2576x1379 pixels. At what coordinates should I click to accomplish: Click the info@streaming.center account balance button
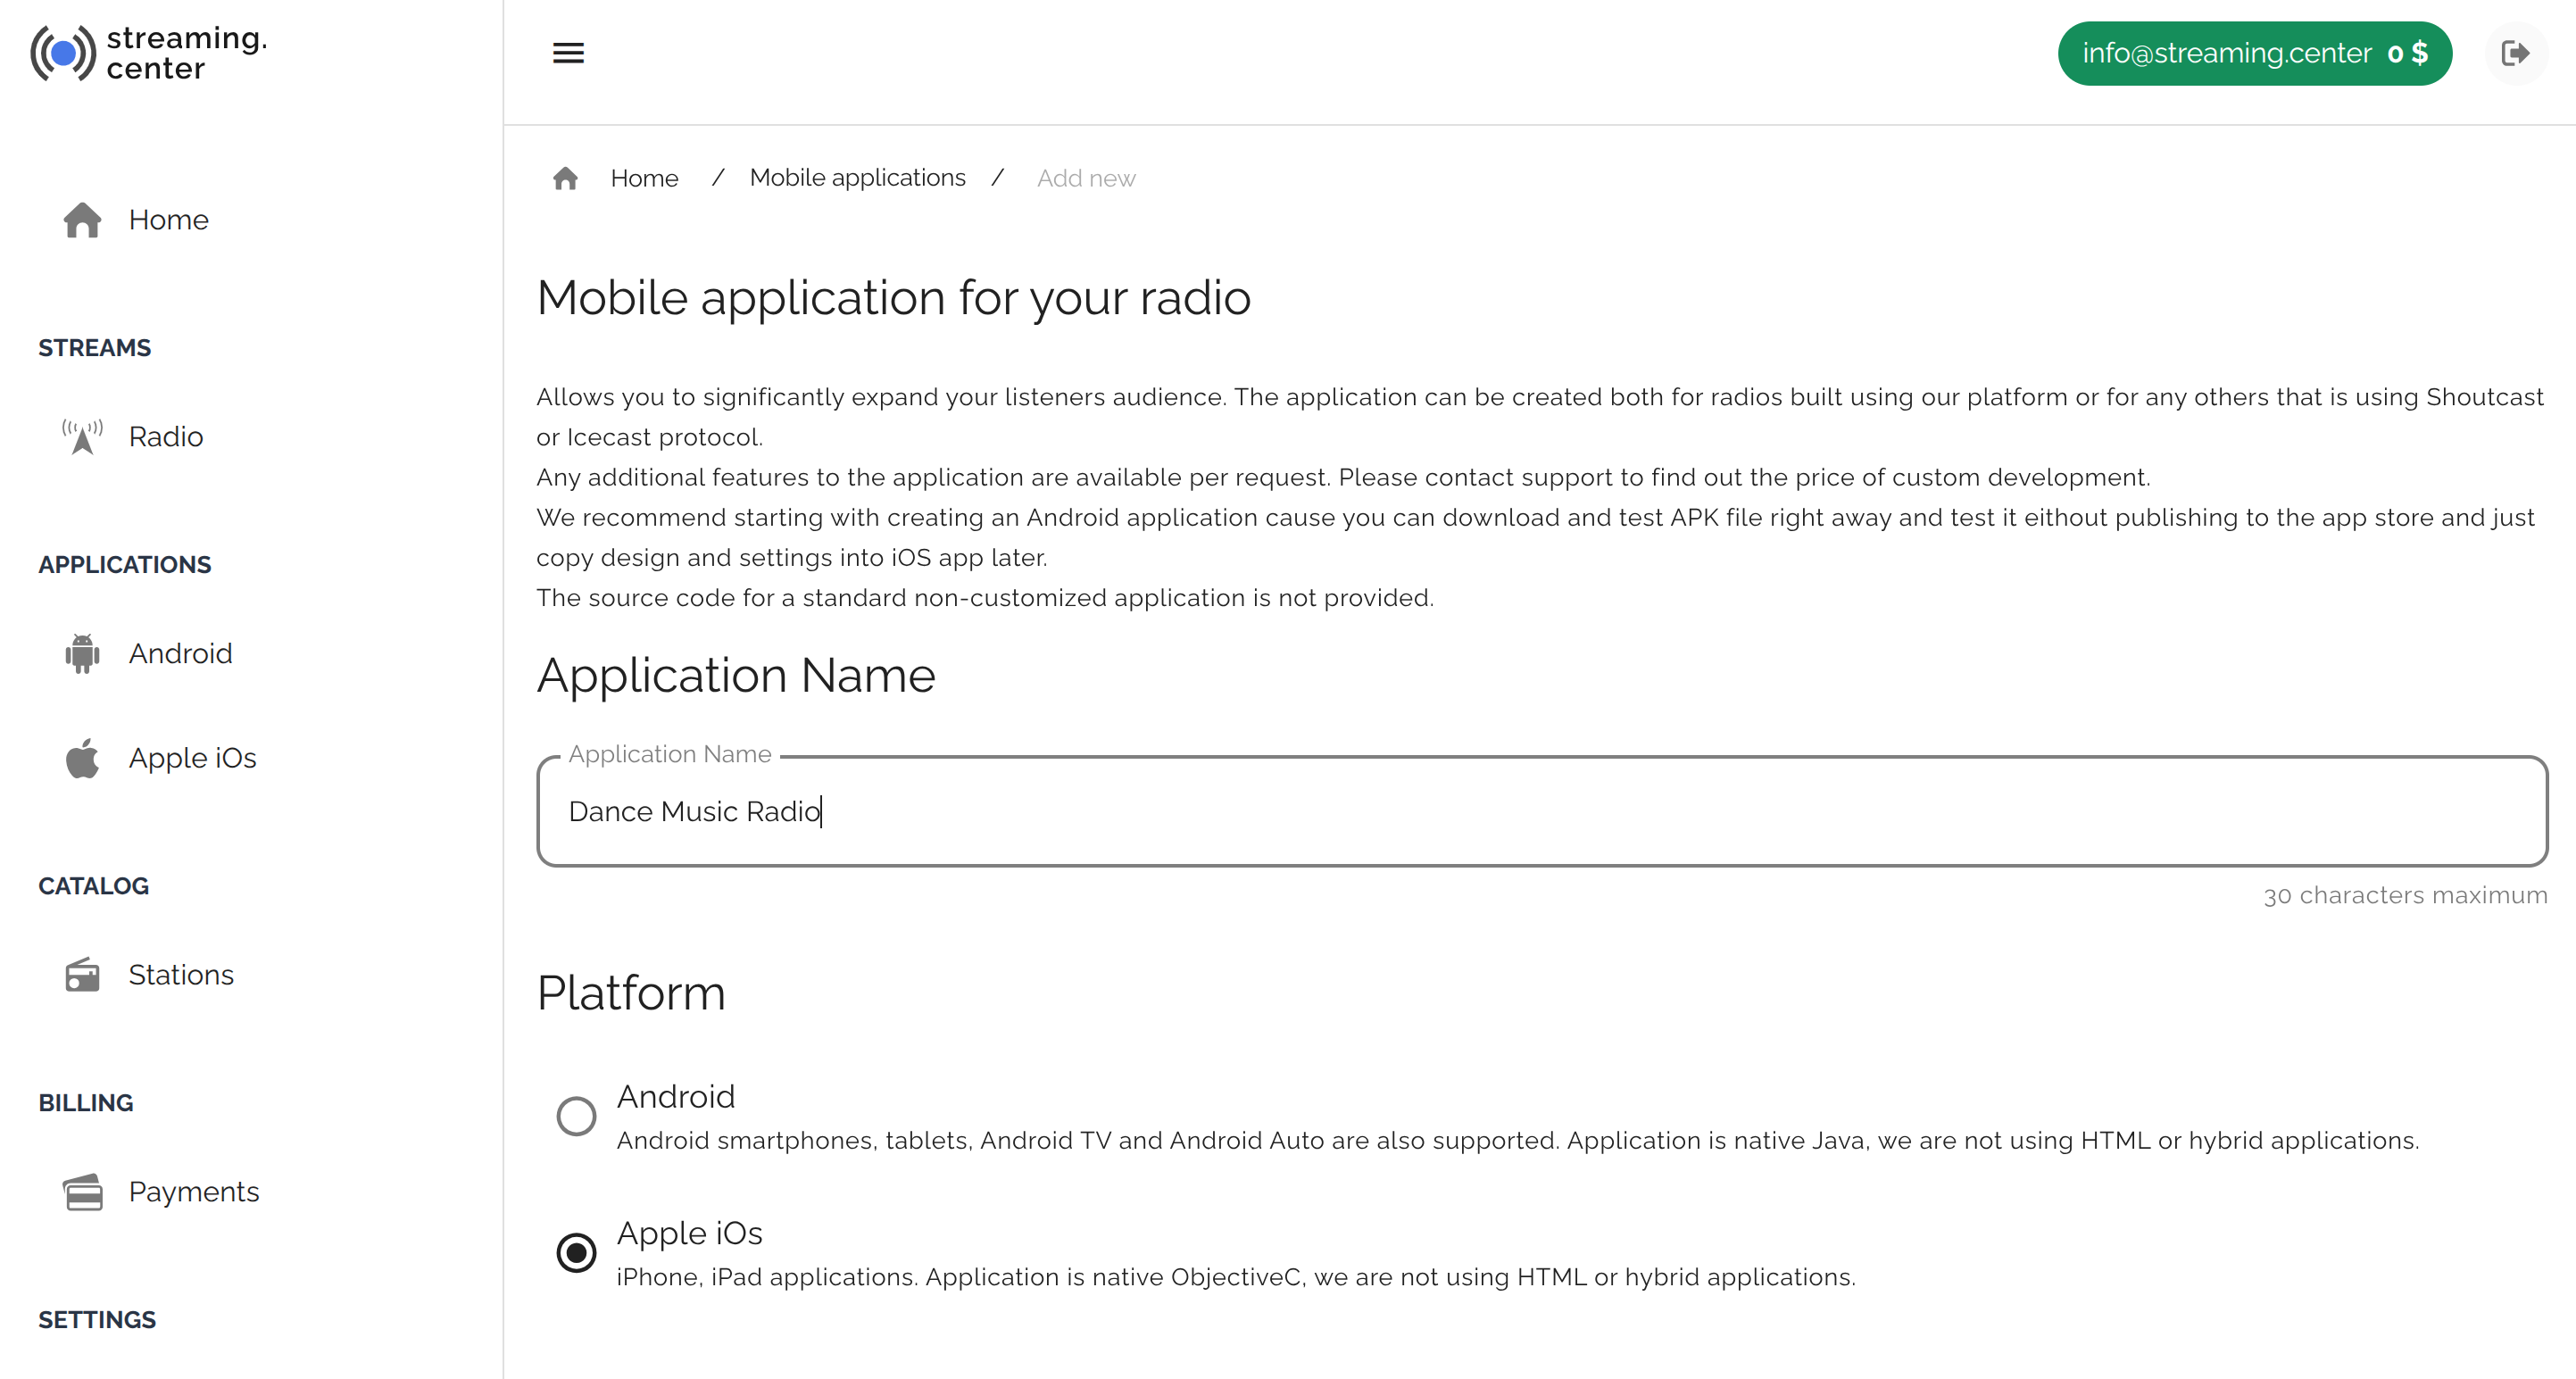click(x=2254, y=53)
